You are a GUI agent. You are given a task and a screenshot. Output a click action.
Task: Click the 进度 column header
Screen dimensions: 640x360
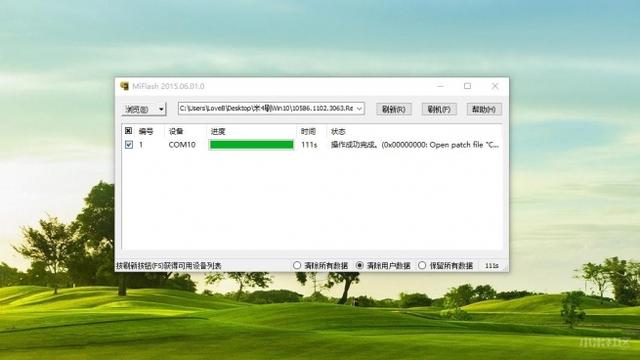218,131
